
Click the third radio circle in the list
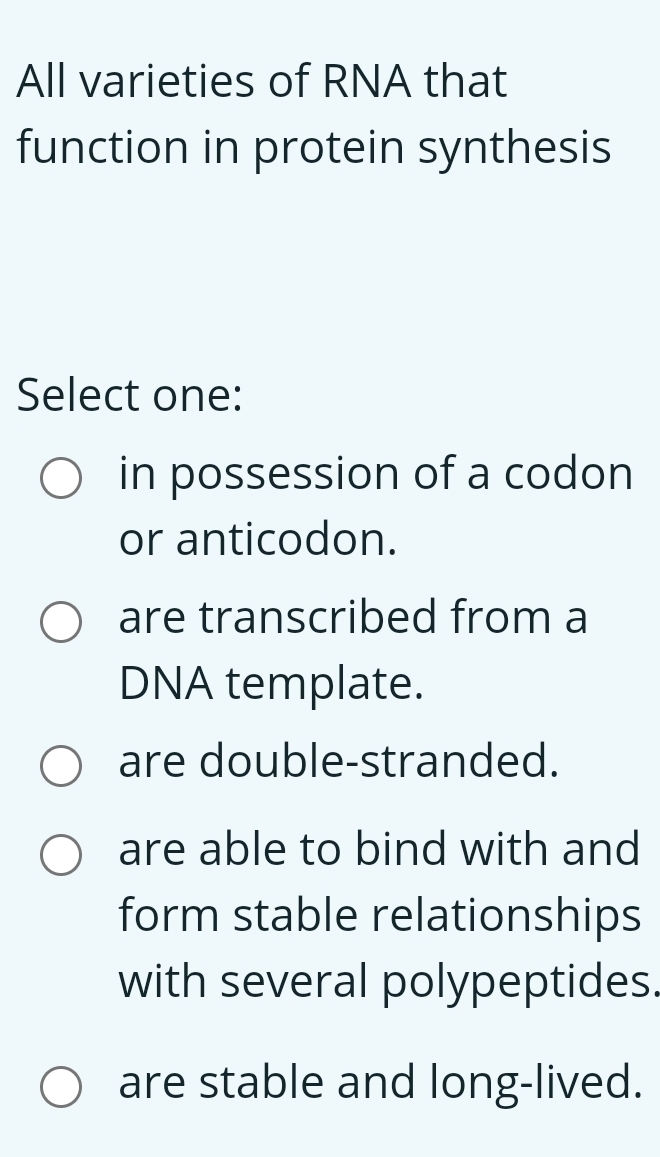(61, 766)
